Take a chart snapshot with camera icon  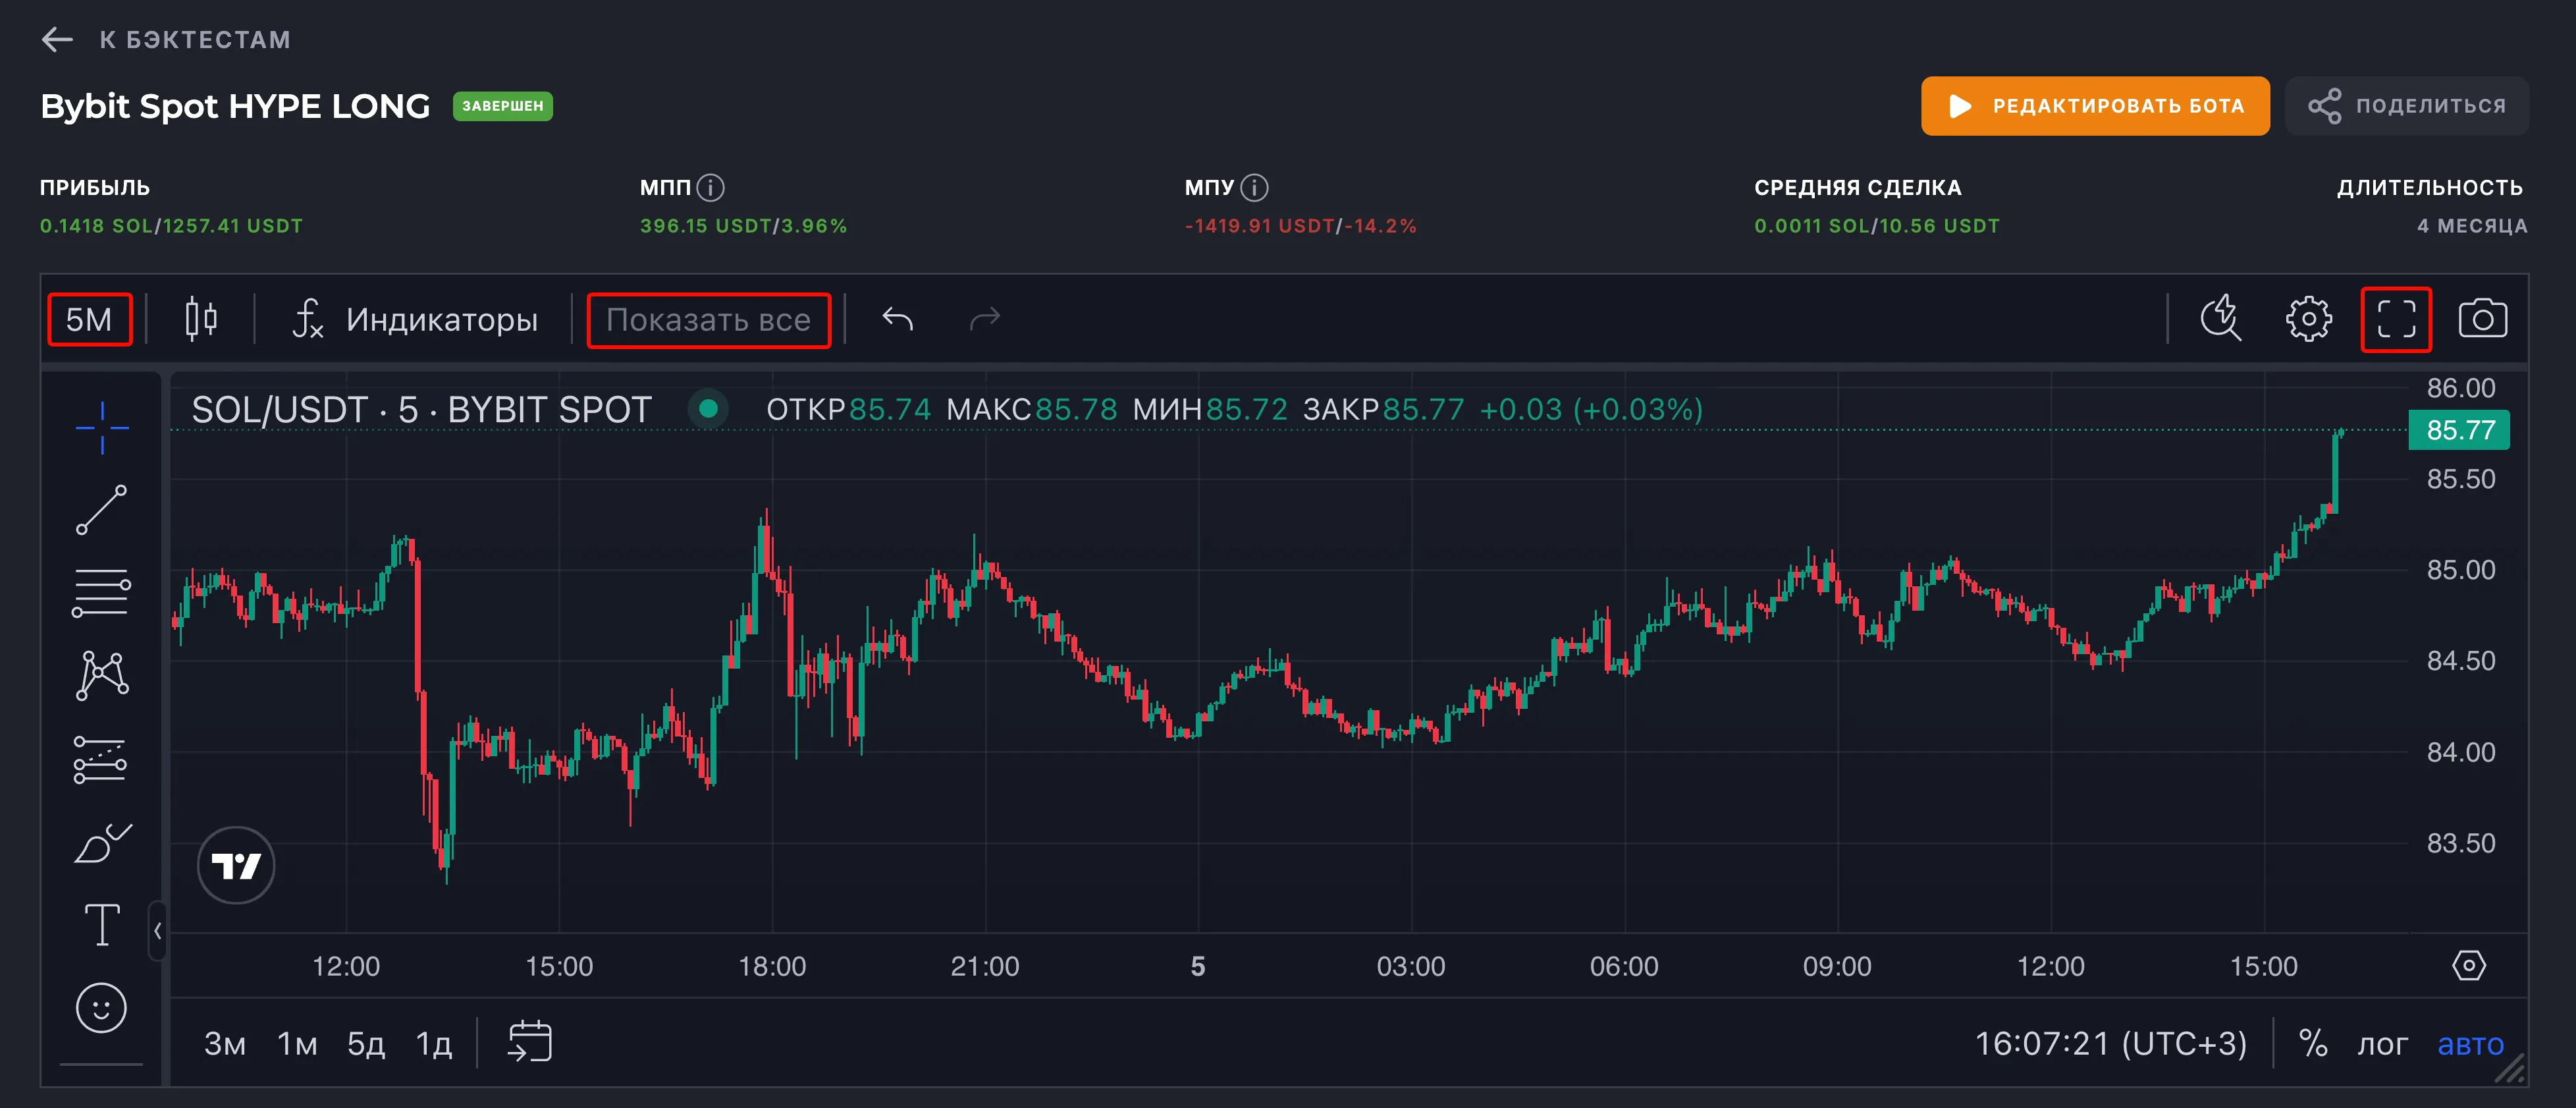2483,320
